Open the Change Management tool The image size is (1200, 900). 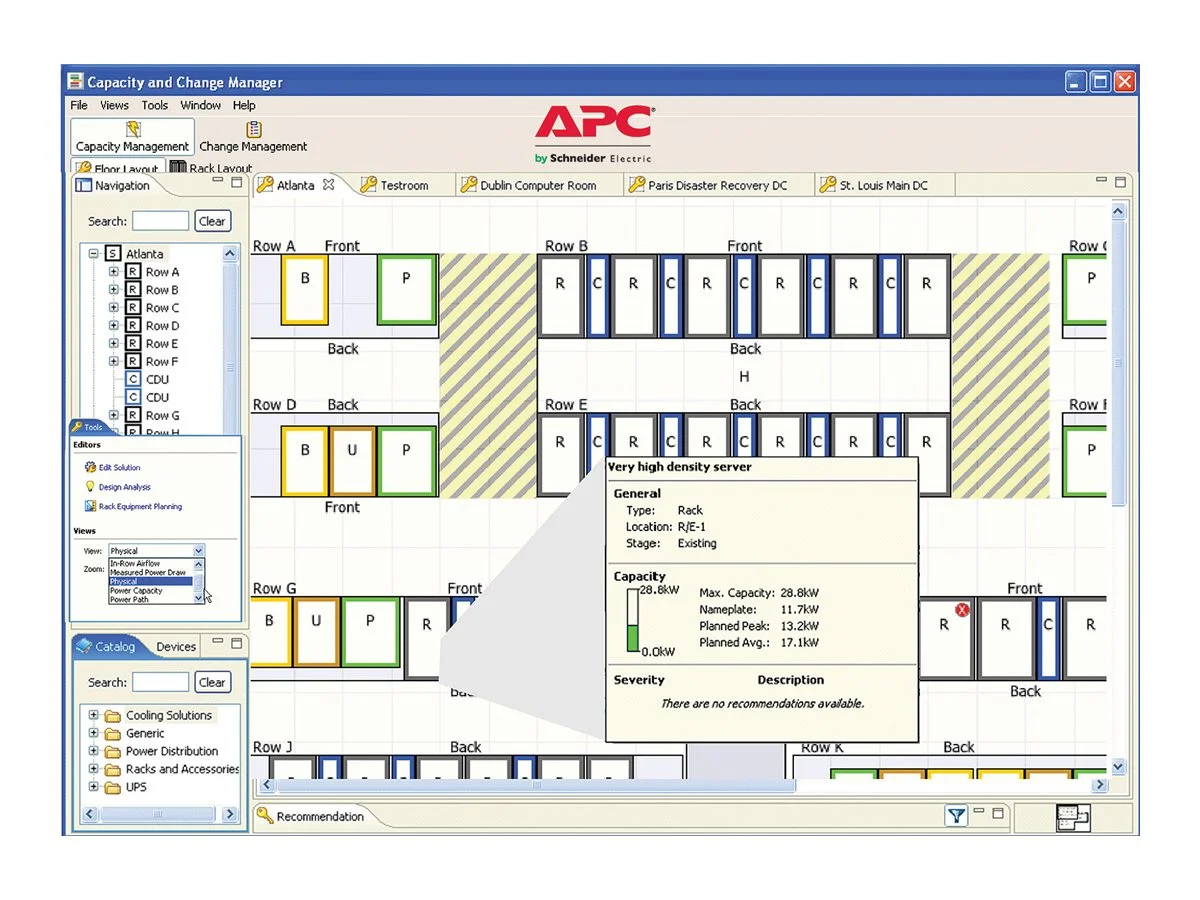tap(252, 136)
